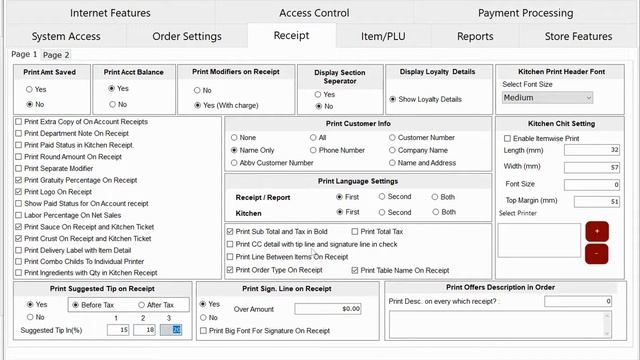The width and height of the screenshot is (640, 360).
Task: Uncheck Print Gratuity Percentage On Receipt
Action: [18, 180]
